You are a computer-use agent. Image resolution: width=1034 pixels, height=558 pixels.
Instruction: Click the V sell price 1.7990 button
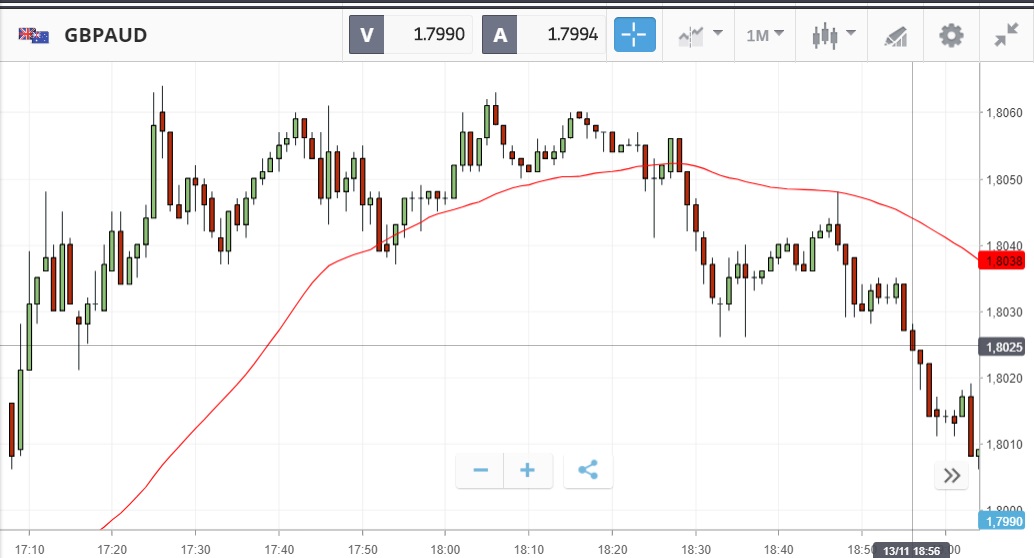point(410,36)
